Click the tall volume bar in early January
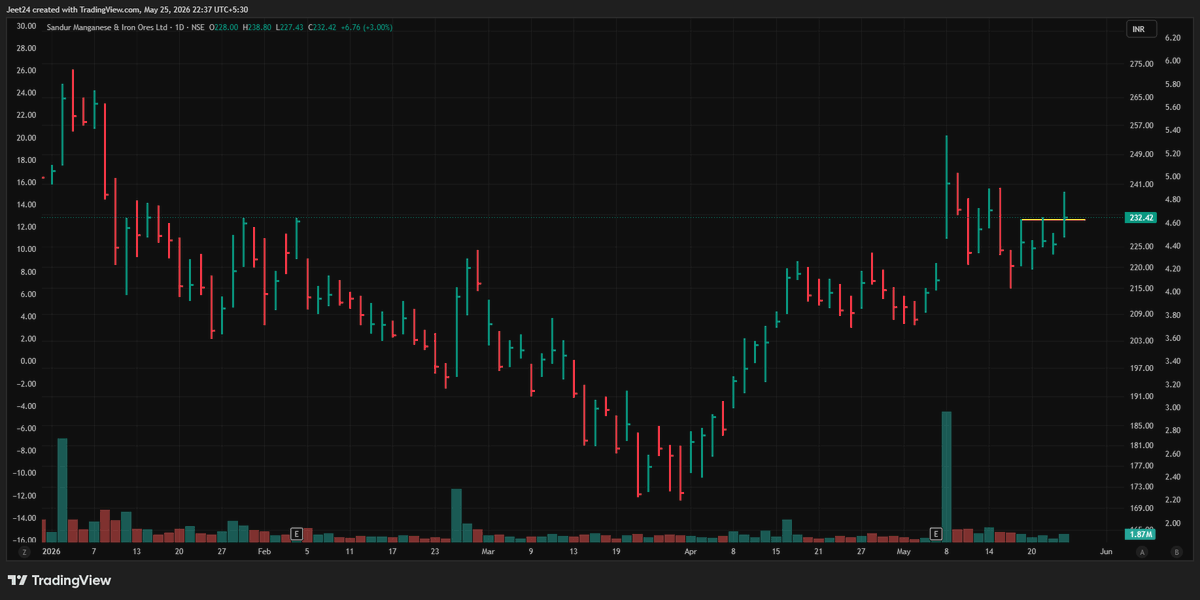Screen dimensions: 1200x600 click(62, 489)
